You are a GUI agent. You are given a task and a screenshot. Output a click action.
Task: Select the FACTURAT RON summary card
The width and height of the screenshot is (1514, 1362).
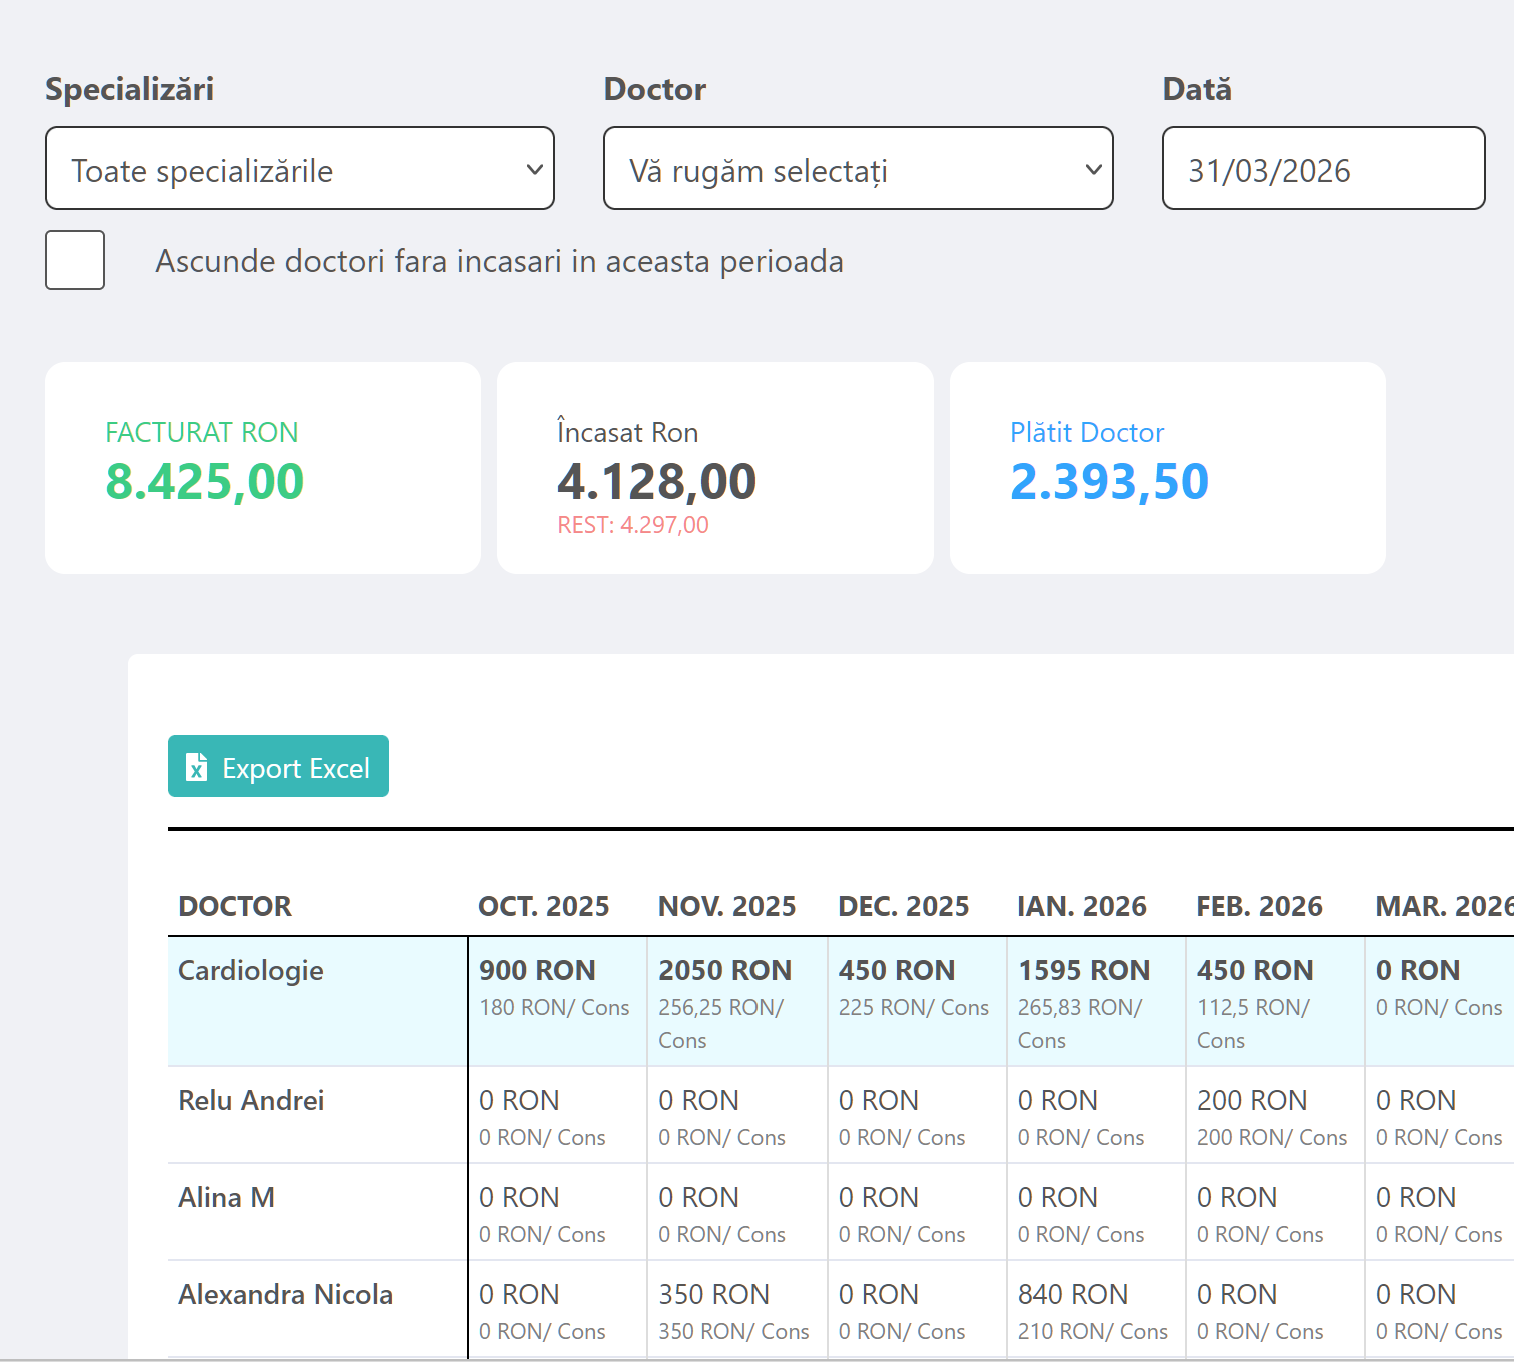point(263,468)
